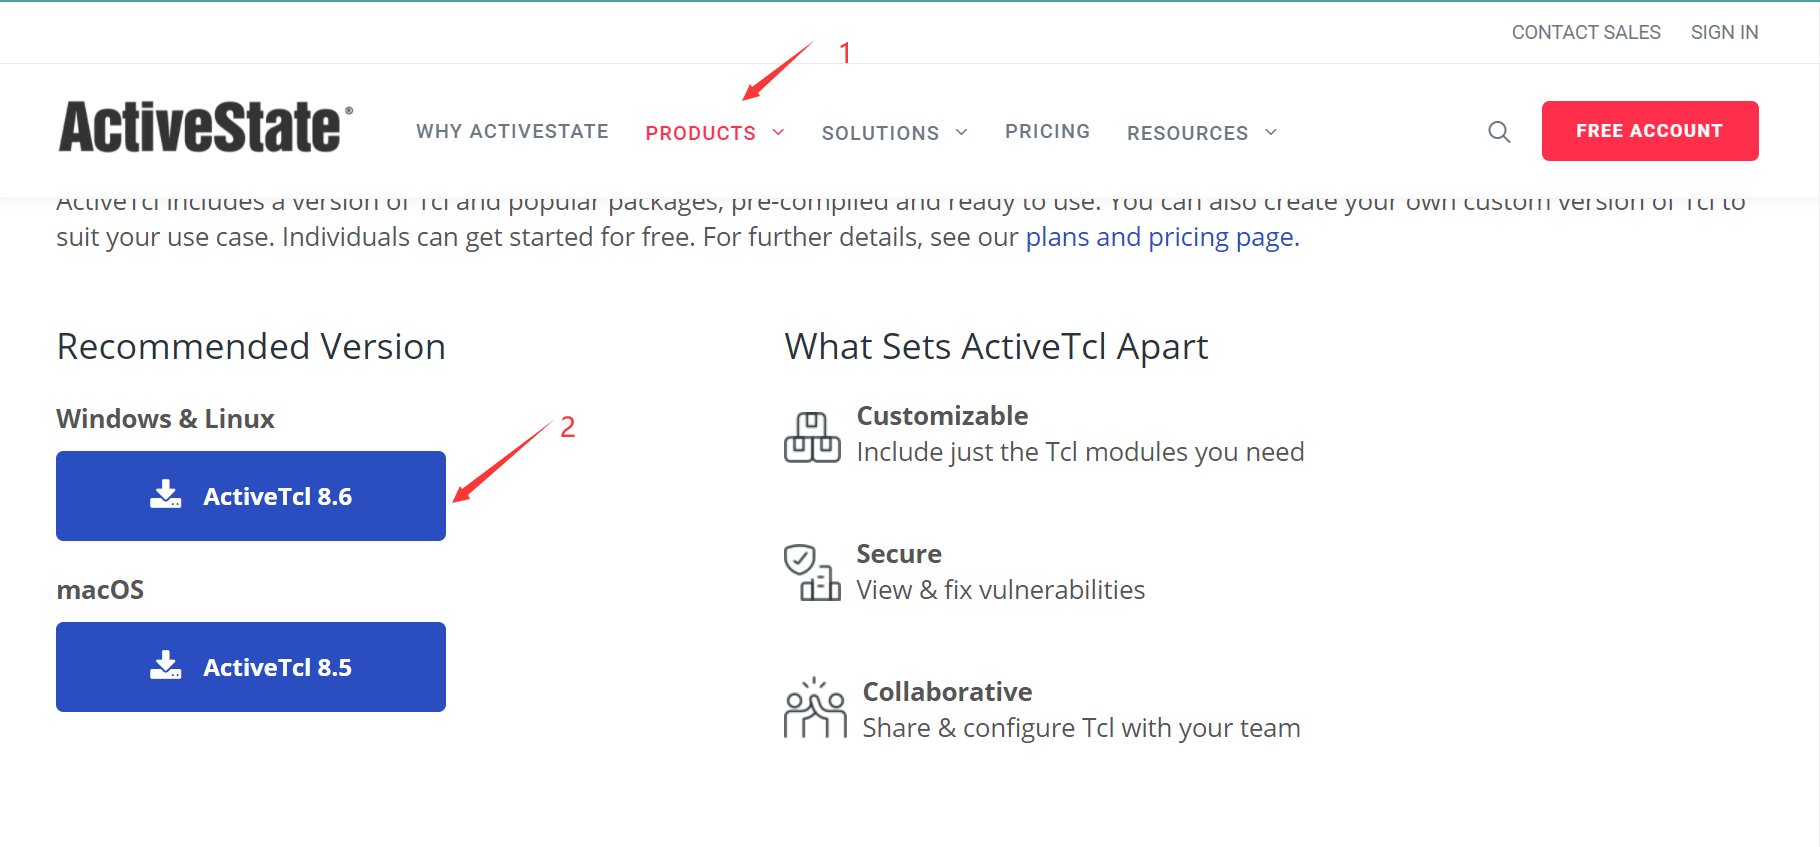The image size is (1820, 847).
Task: Click the Customizable packages icon
Action: tap(812, 436)
